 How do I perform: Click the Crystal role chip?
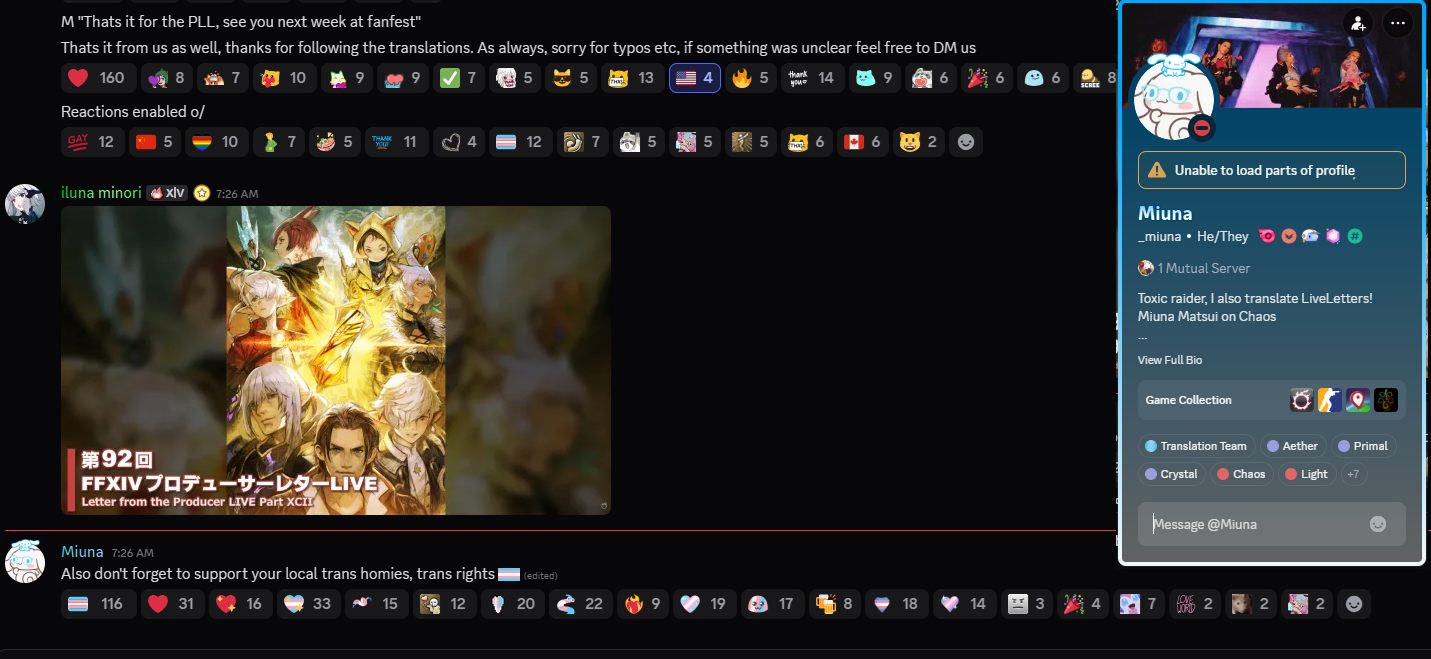(1172, 474)
